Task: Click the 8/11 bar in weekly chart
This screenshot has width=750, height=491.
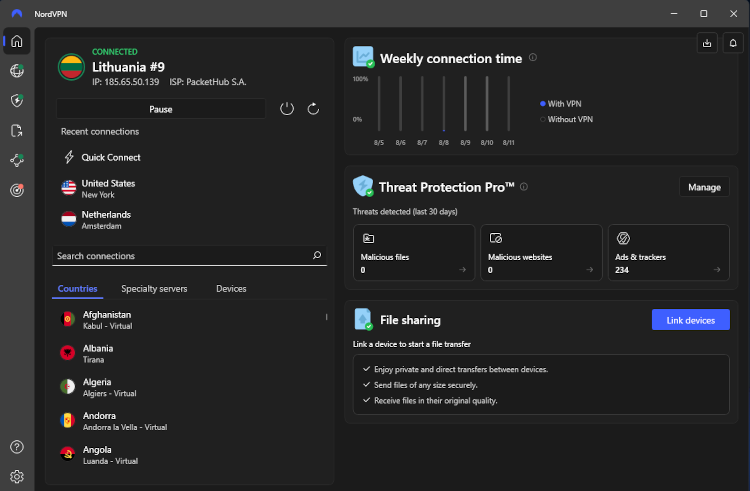Action: tap(508, 104)
